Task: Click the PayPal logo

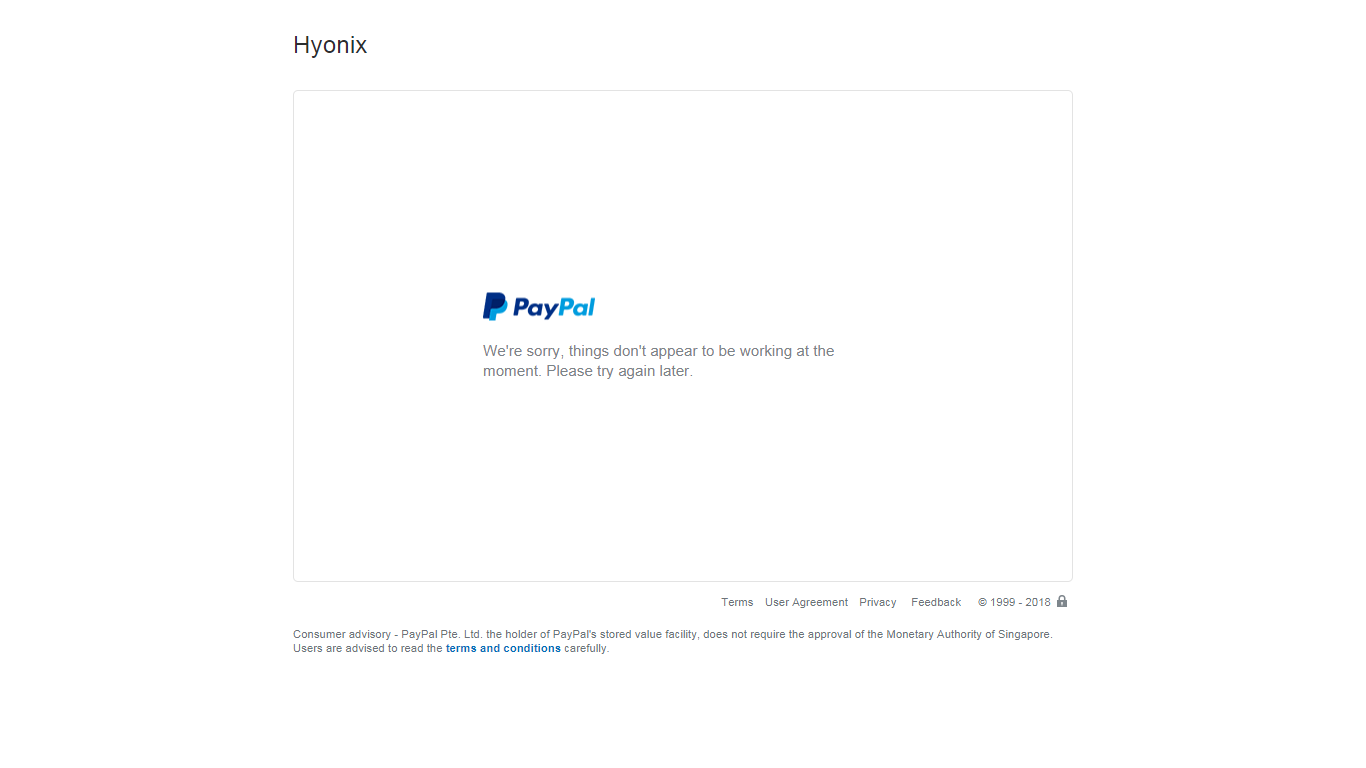Action: [539, 306]
